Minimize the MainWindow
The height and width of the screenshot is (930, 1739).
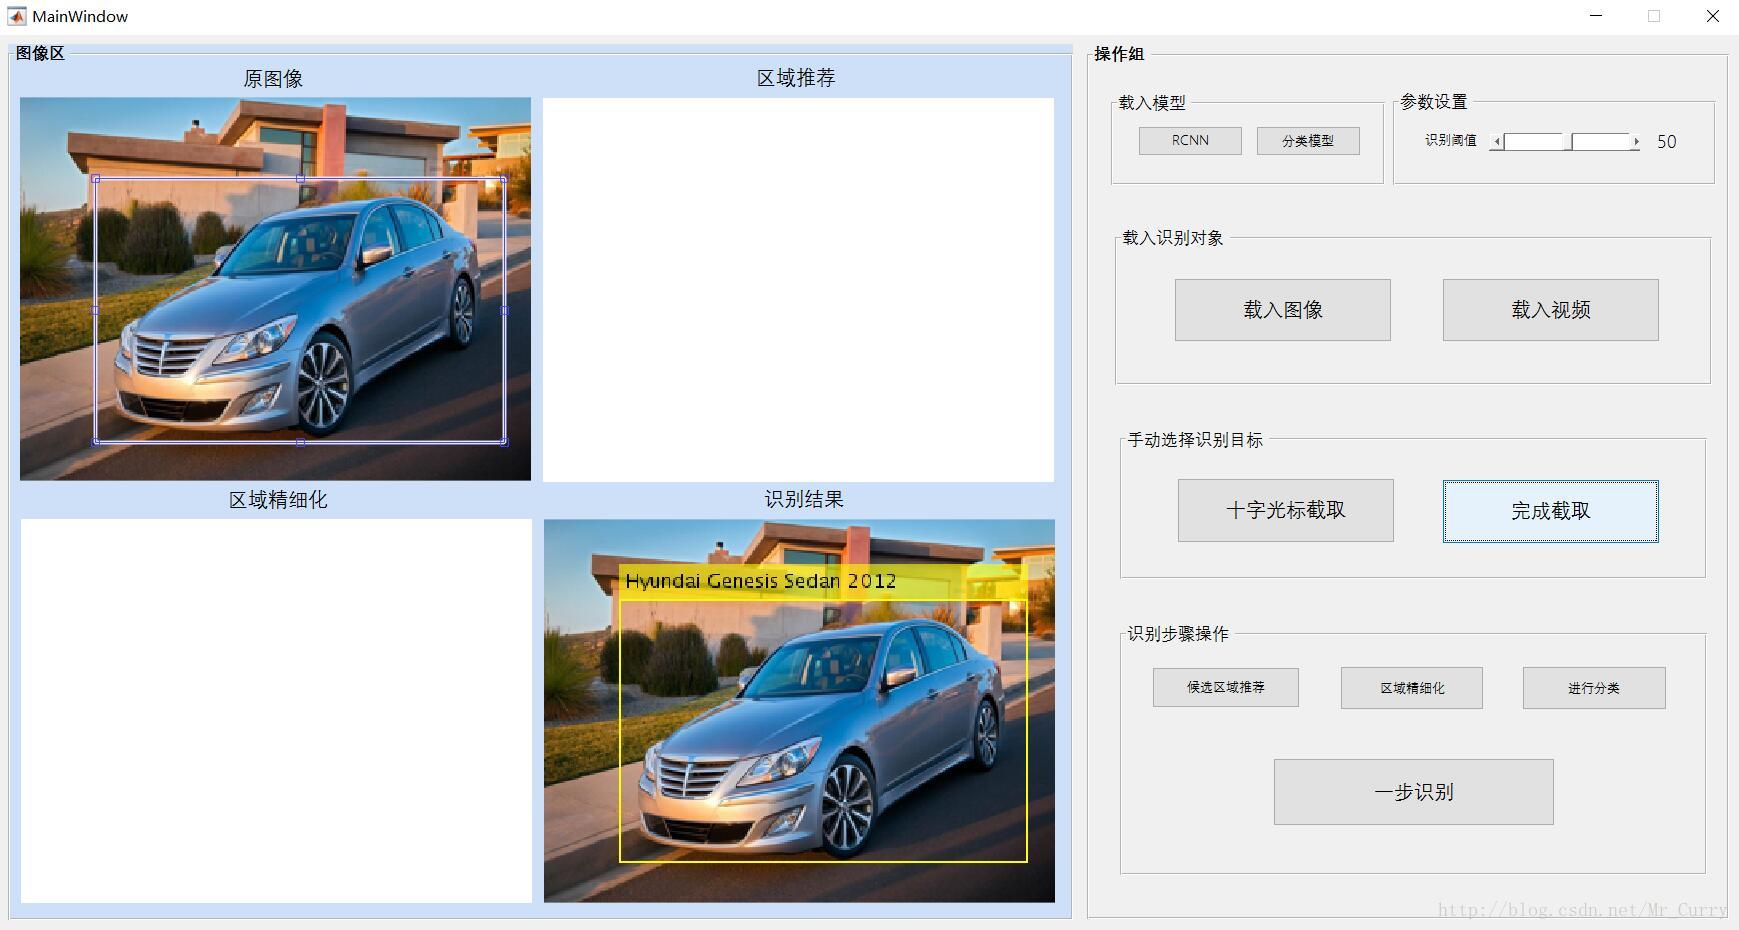[1596, 16]
